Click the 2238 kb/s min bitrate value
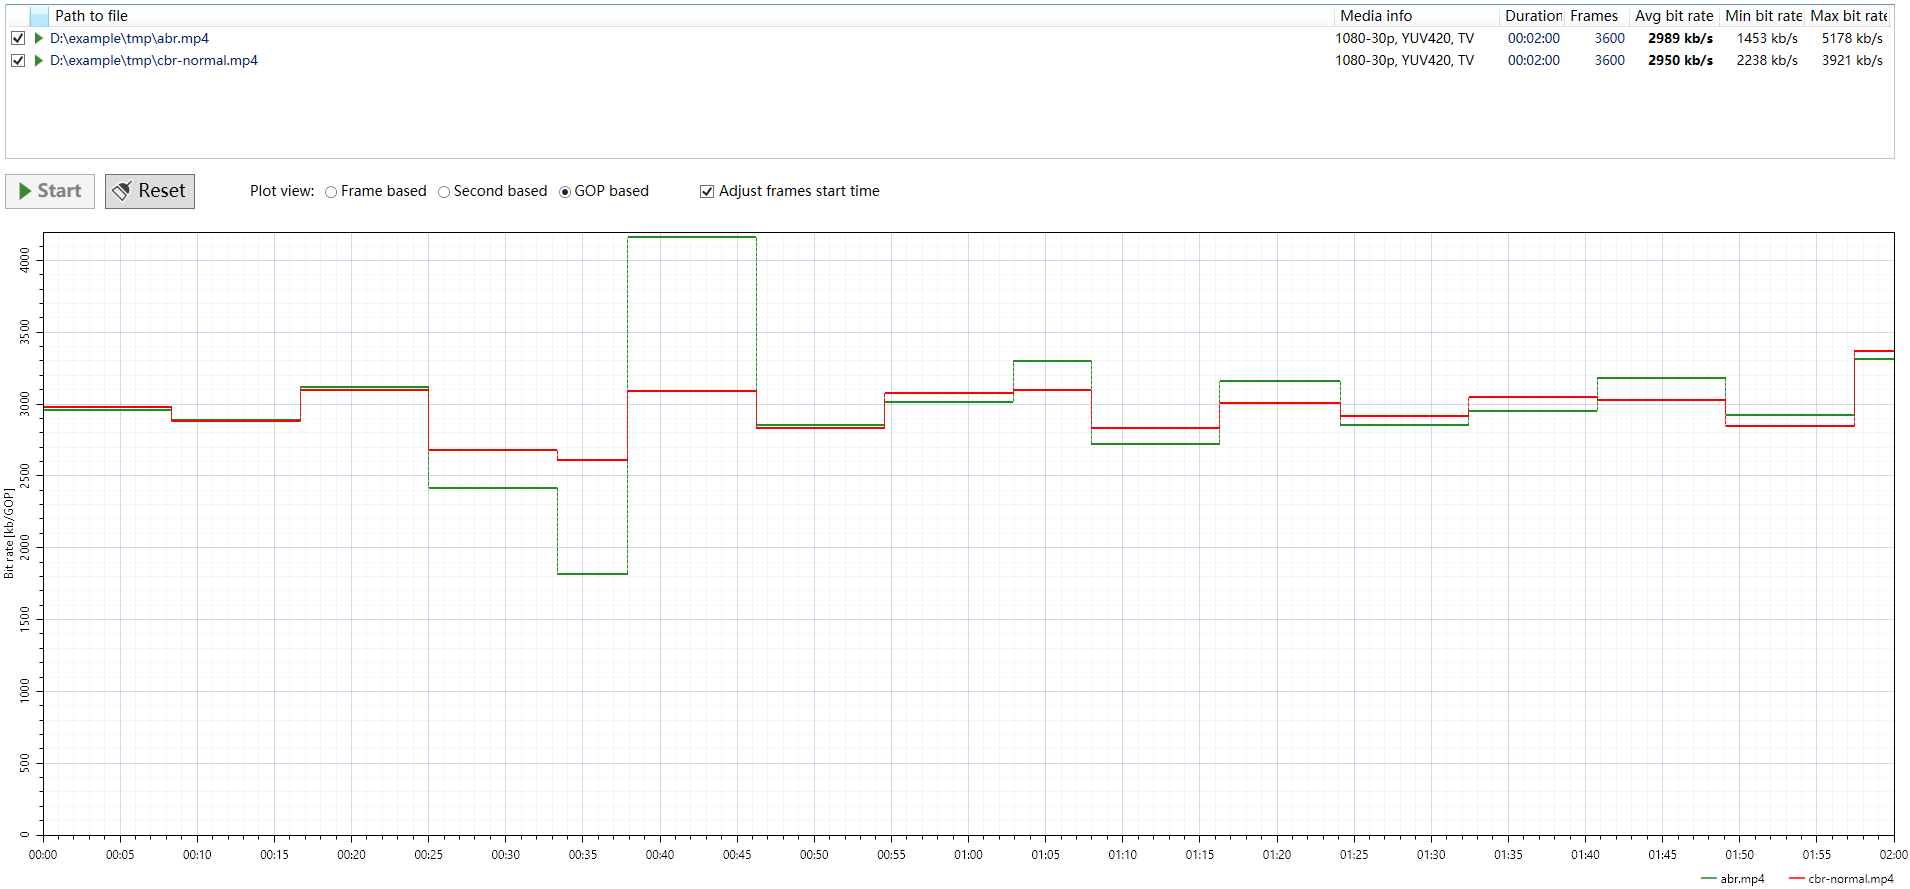Screen dimensions: 1910x889 click(1767, 60)
